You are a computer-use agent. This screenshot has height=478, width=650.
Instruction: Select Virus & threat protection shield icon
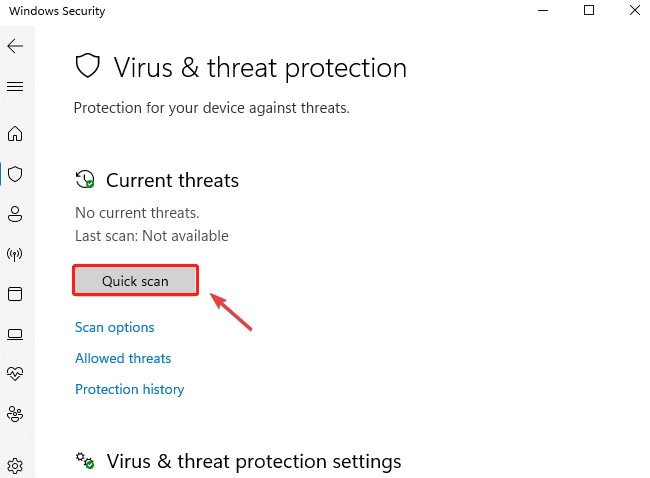(x=15, y=174)
